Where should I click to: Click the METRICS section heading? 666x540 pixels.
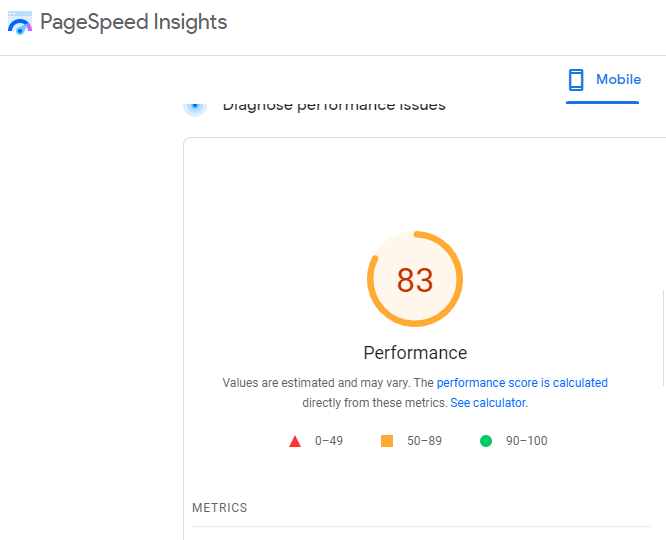[220, 508]
